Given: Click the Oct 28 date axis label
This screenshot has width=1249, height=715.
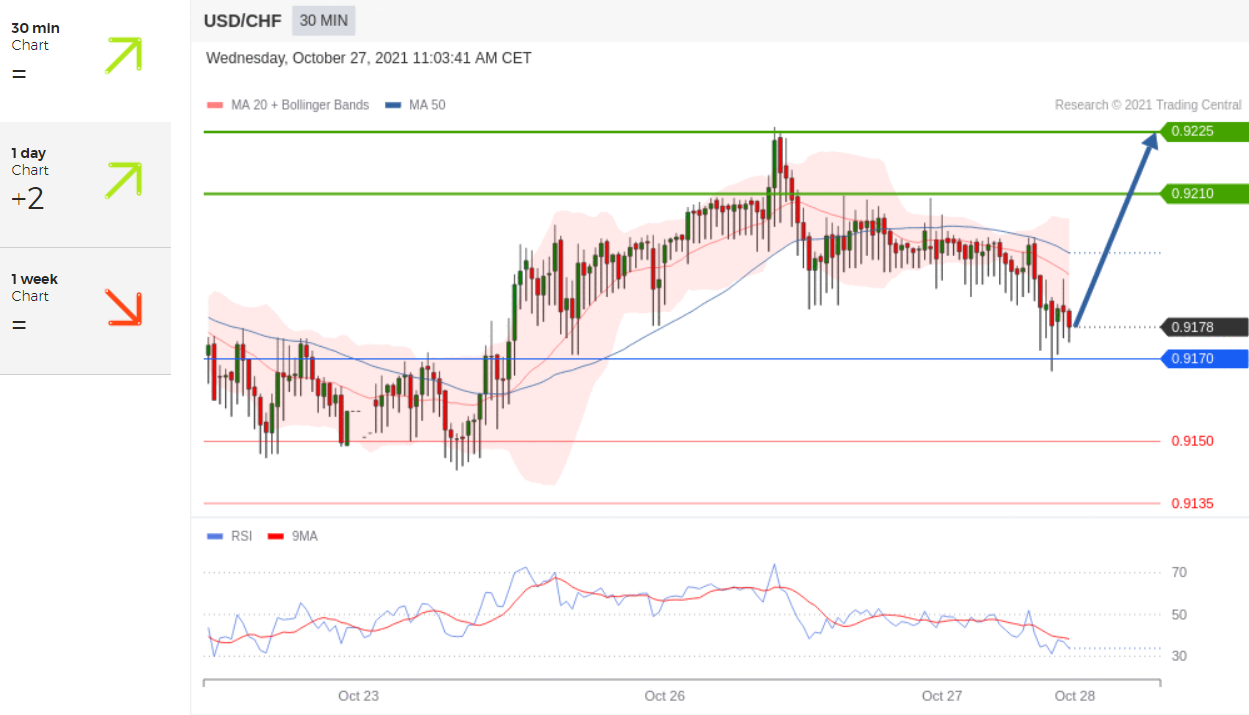Looking at the screenshot, I should point(1075,696).
